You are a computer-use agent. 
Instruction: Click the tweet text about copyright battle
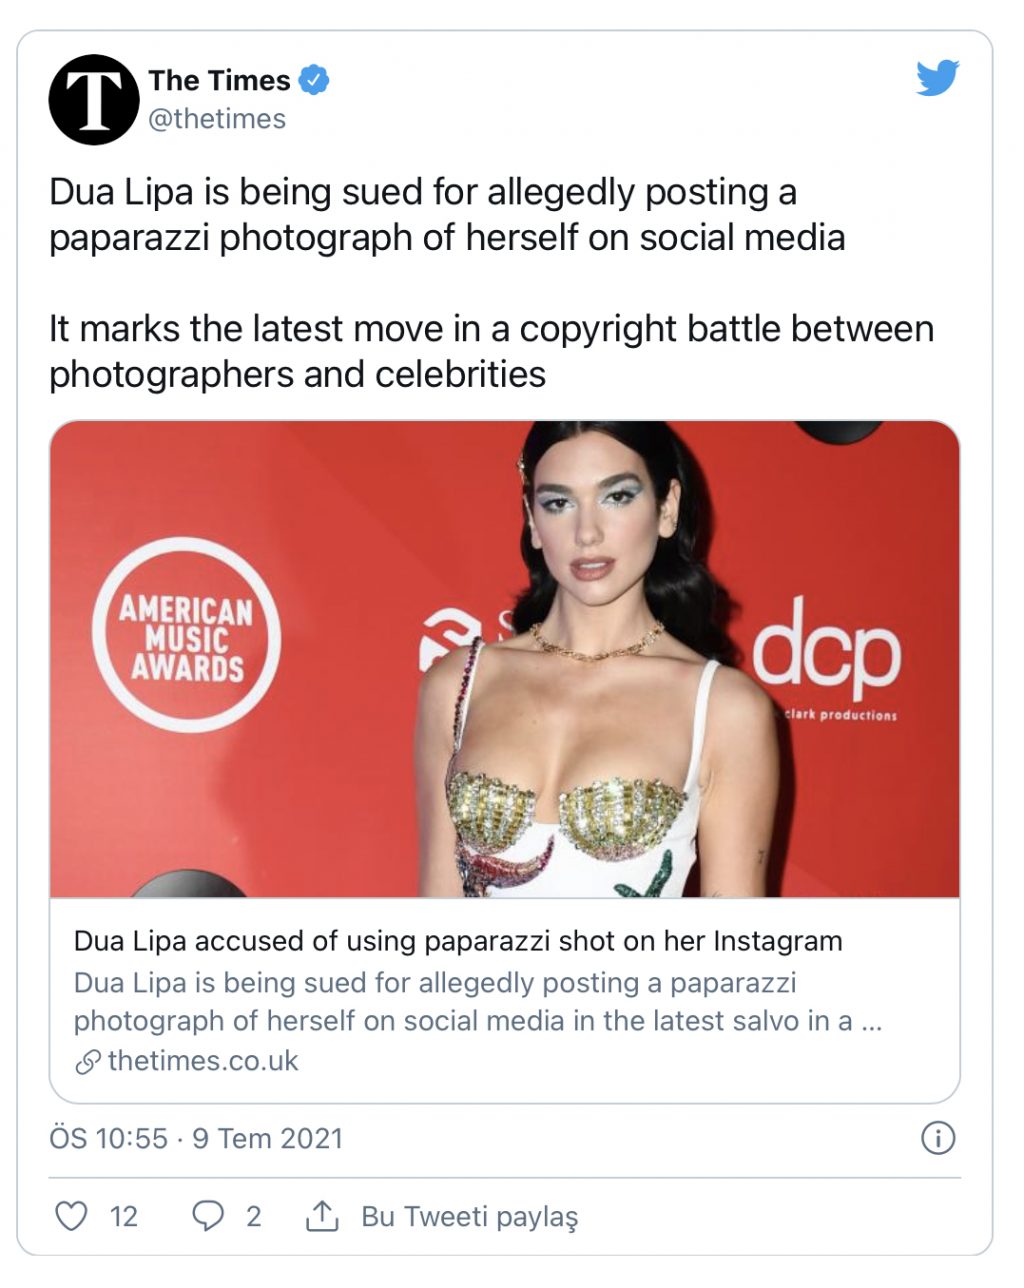pyautogui.click(x=491, y=351)
